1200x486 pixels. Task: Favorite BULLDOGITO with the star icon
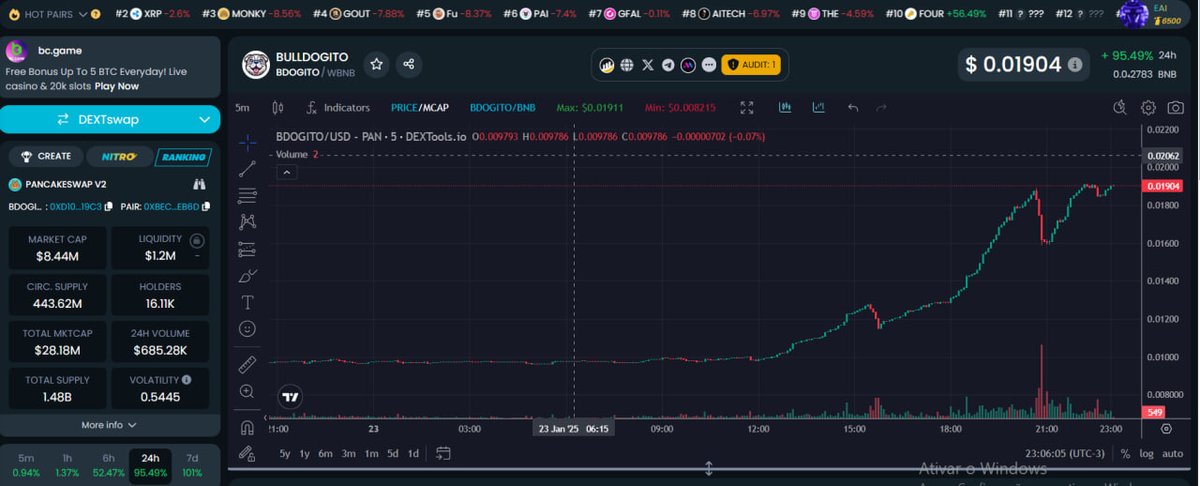377,64
